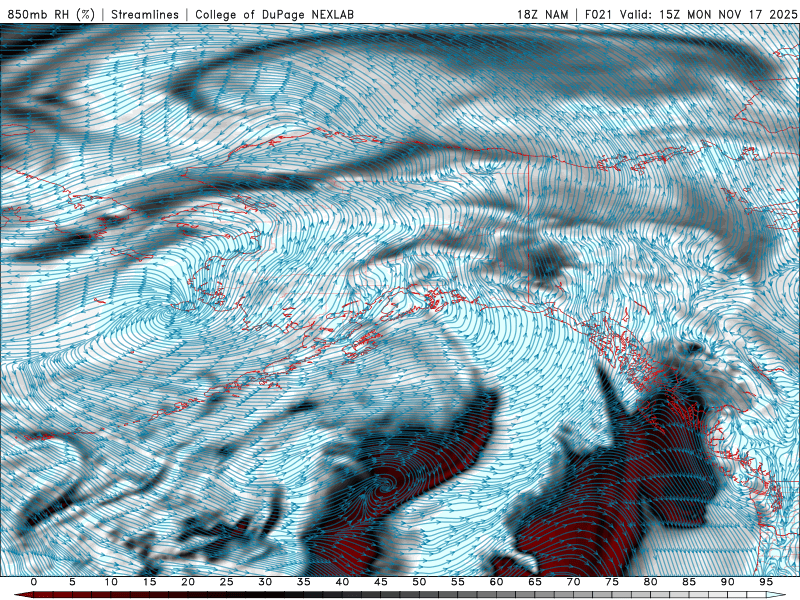Image resolution: width=800 pixels, height=600 pixels.
Task: Select the '10' scale label
Action: pos(111,582)
